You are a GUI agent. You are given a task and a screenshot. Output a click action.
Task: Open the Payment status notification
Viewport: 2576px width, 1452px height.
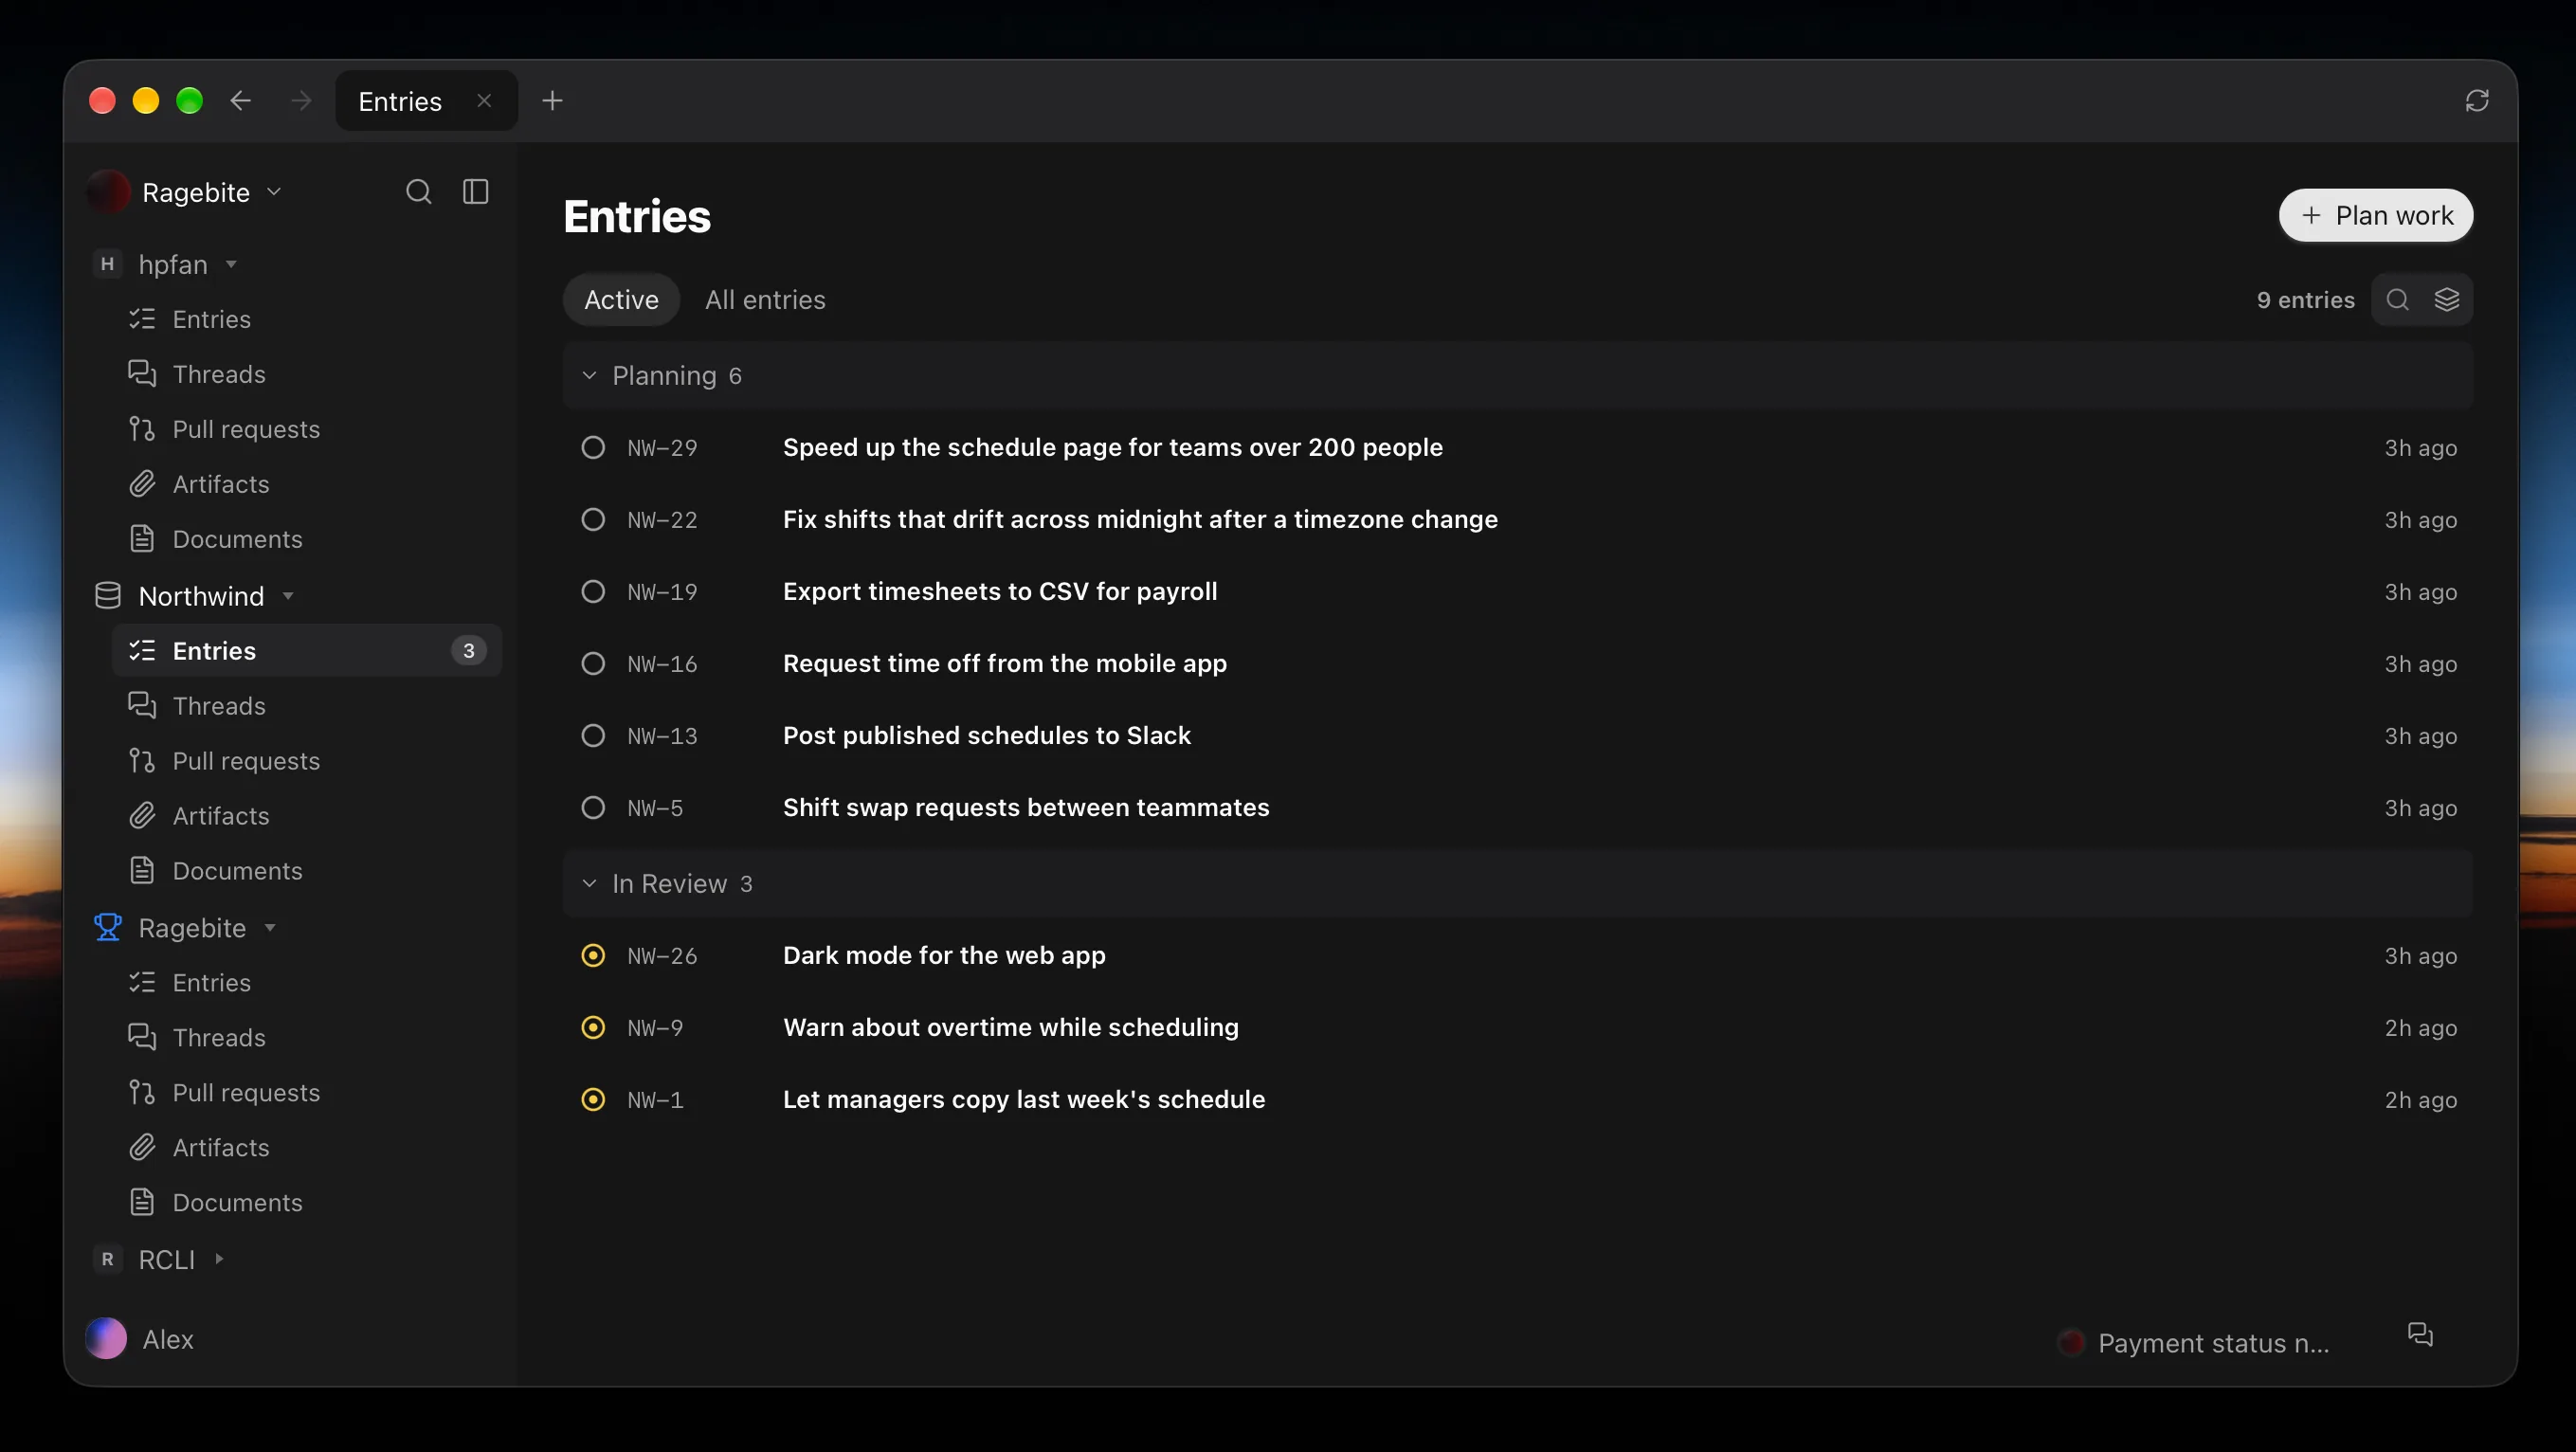click(2194, 1343)
